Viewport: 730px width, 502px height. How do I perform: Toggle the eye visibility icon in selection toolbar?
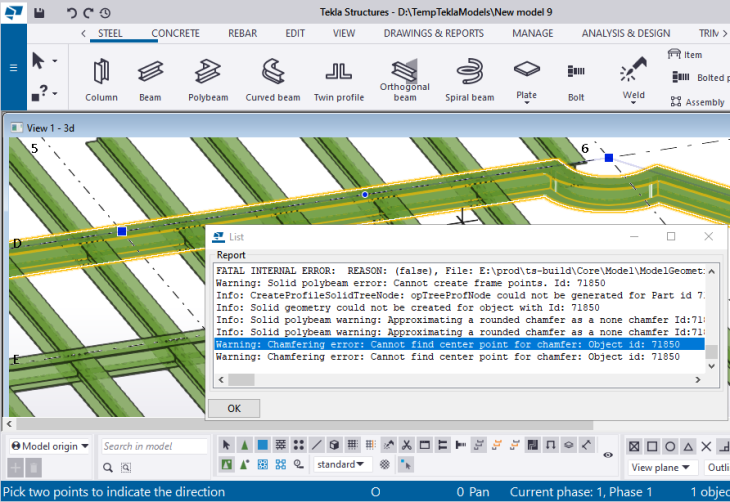608,455
